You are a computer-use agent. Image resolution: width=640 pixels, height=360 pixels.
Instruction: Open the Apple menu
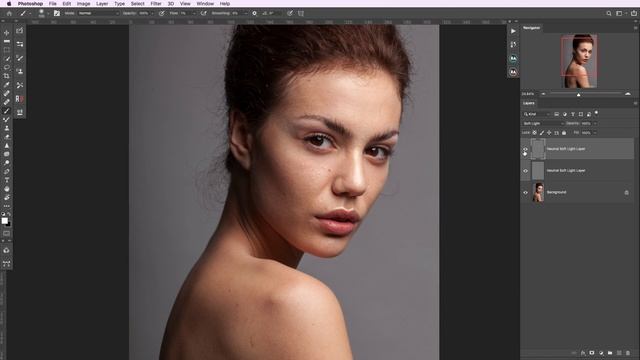pos(9,3)
